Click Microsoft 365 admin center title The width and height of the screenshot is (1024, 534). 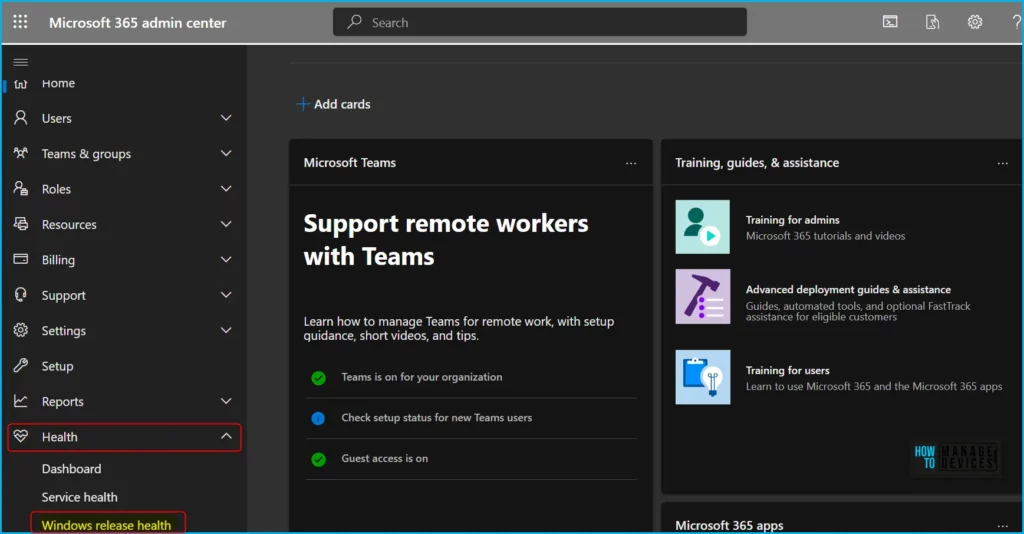click(137, 23)
